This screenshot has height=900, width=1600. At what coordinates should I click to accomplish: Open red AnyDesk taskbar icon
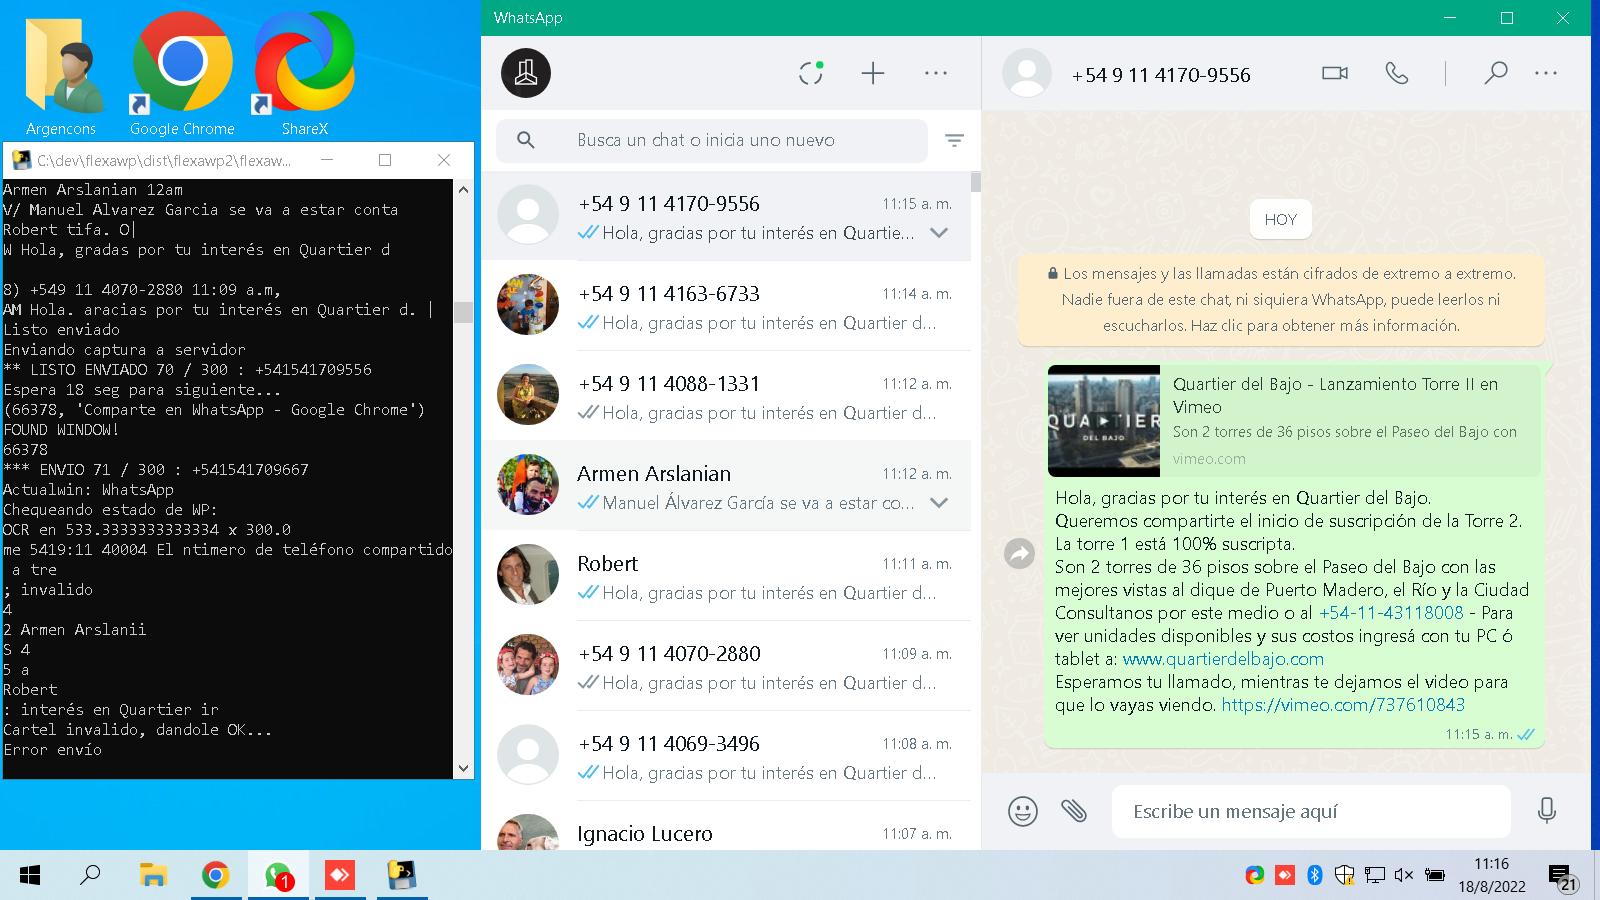click(x=340, y=876)
